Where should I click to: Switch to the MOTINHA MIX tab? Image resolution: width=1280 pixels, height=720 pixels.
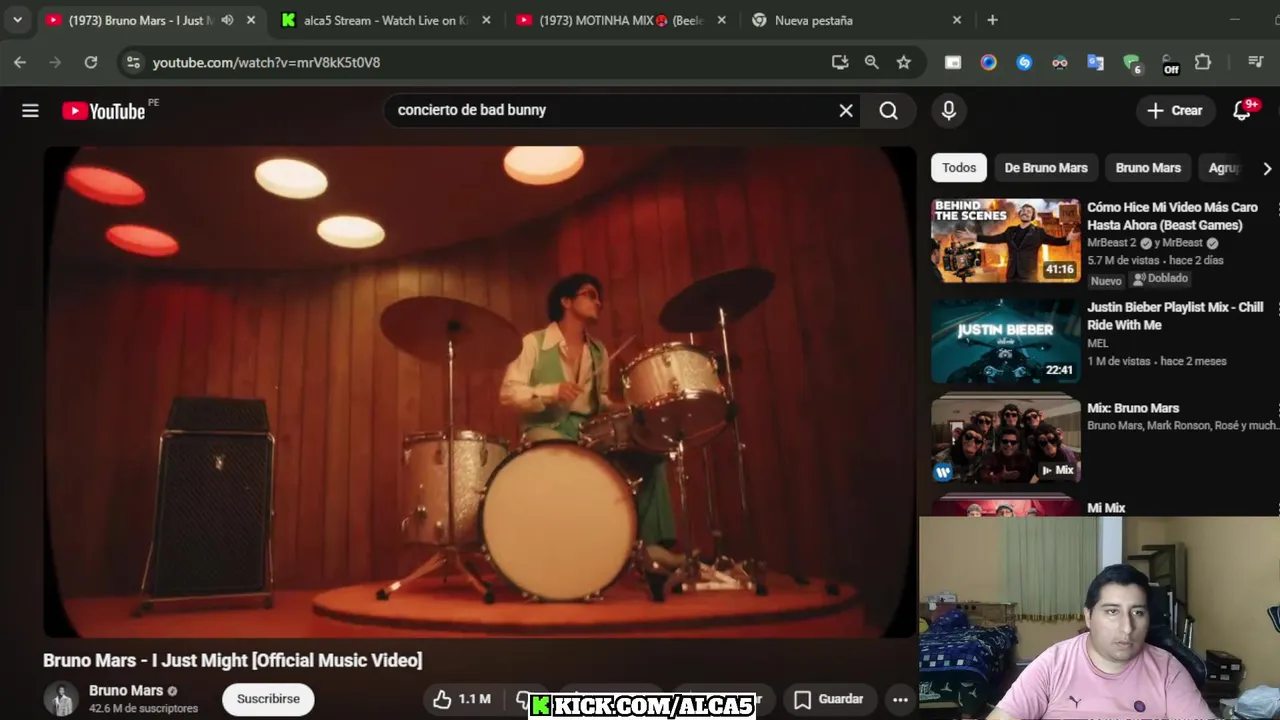[621, 20]
